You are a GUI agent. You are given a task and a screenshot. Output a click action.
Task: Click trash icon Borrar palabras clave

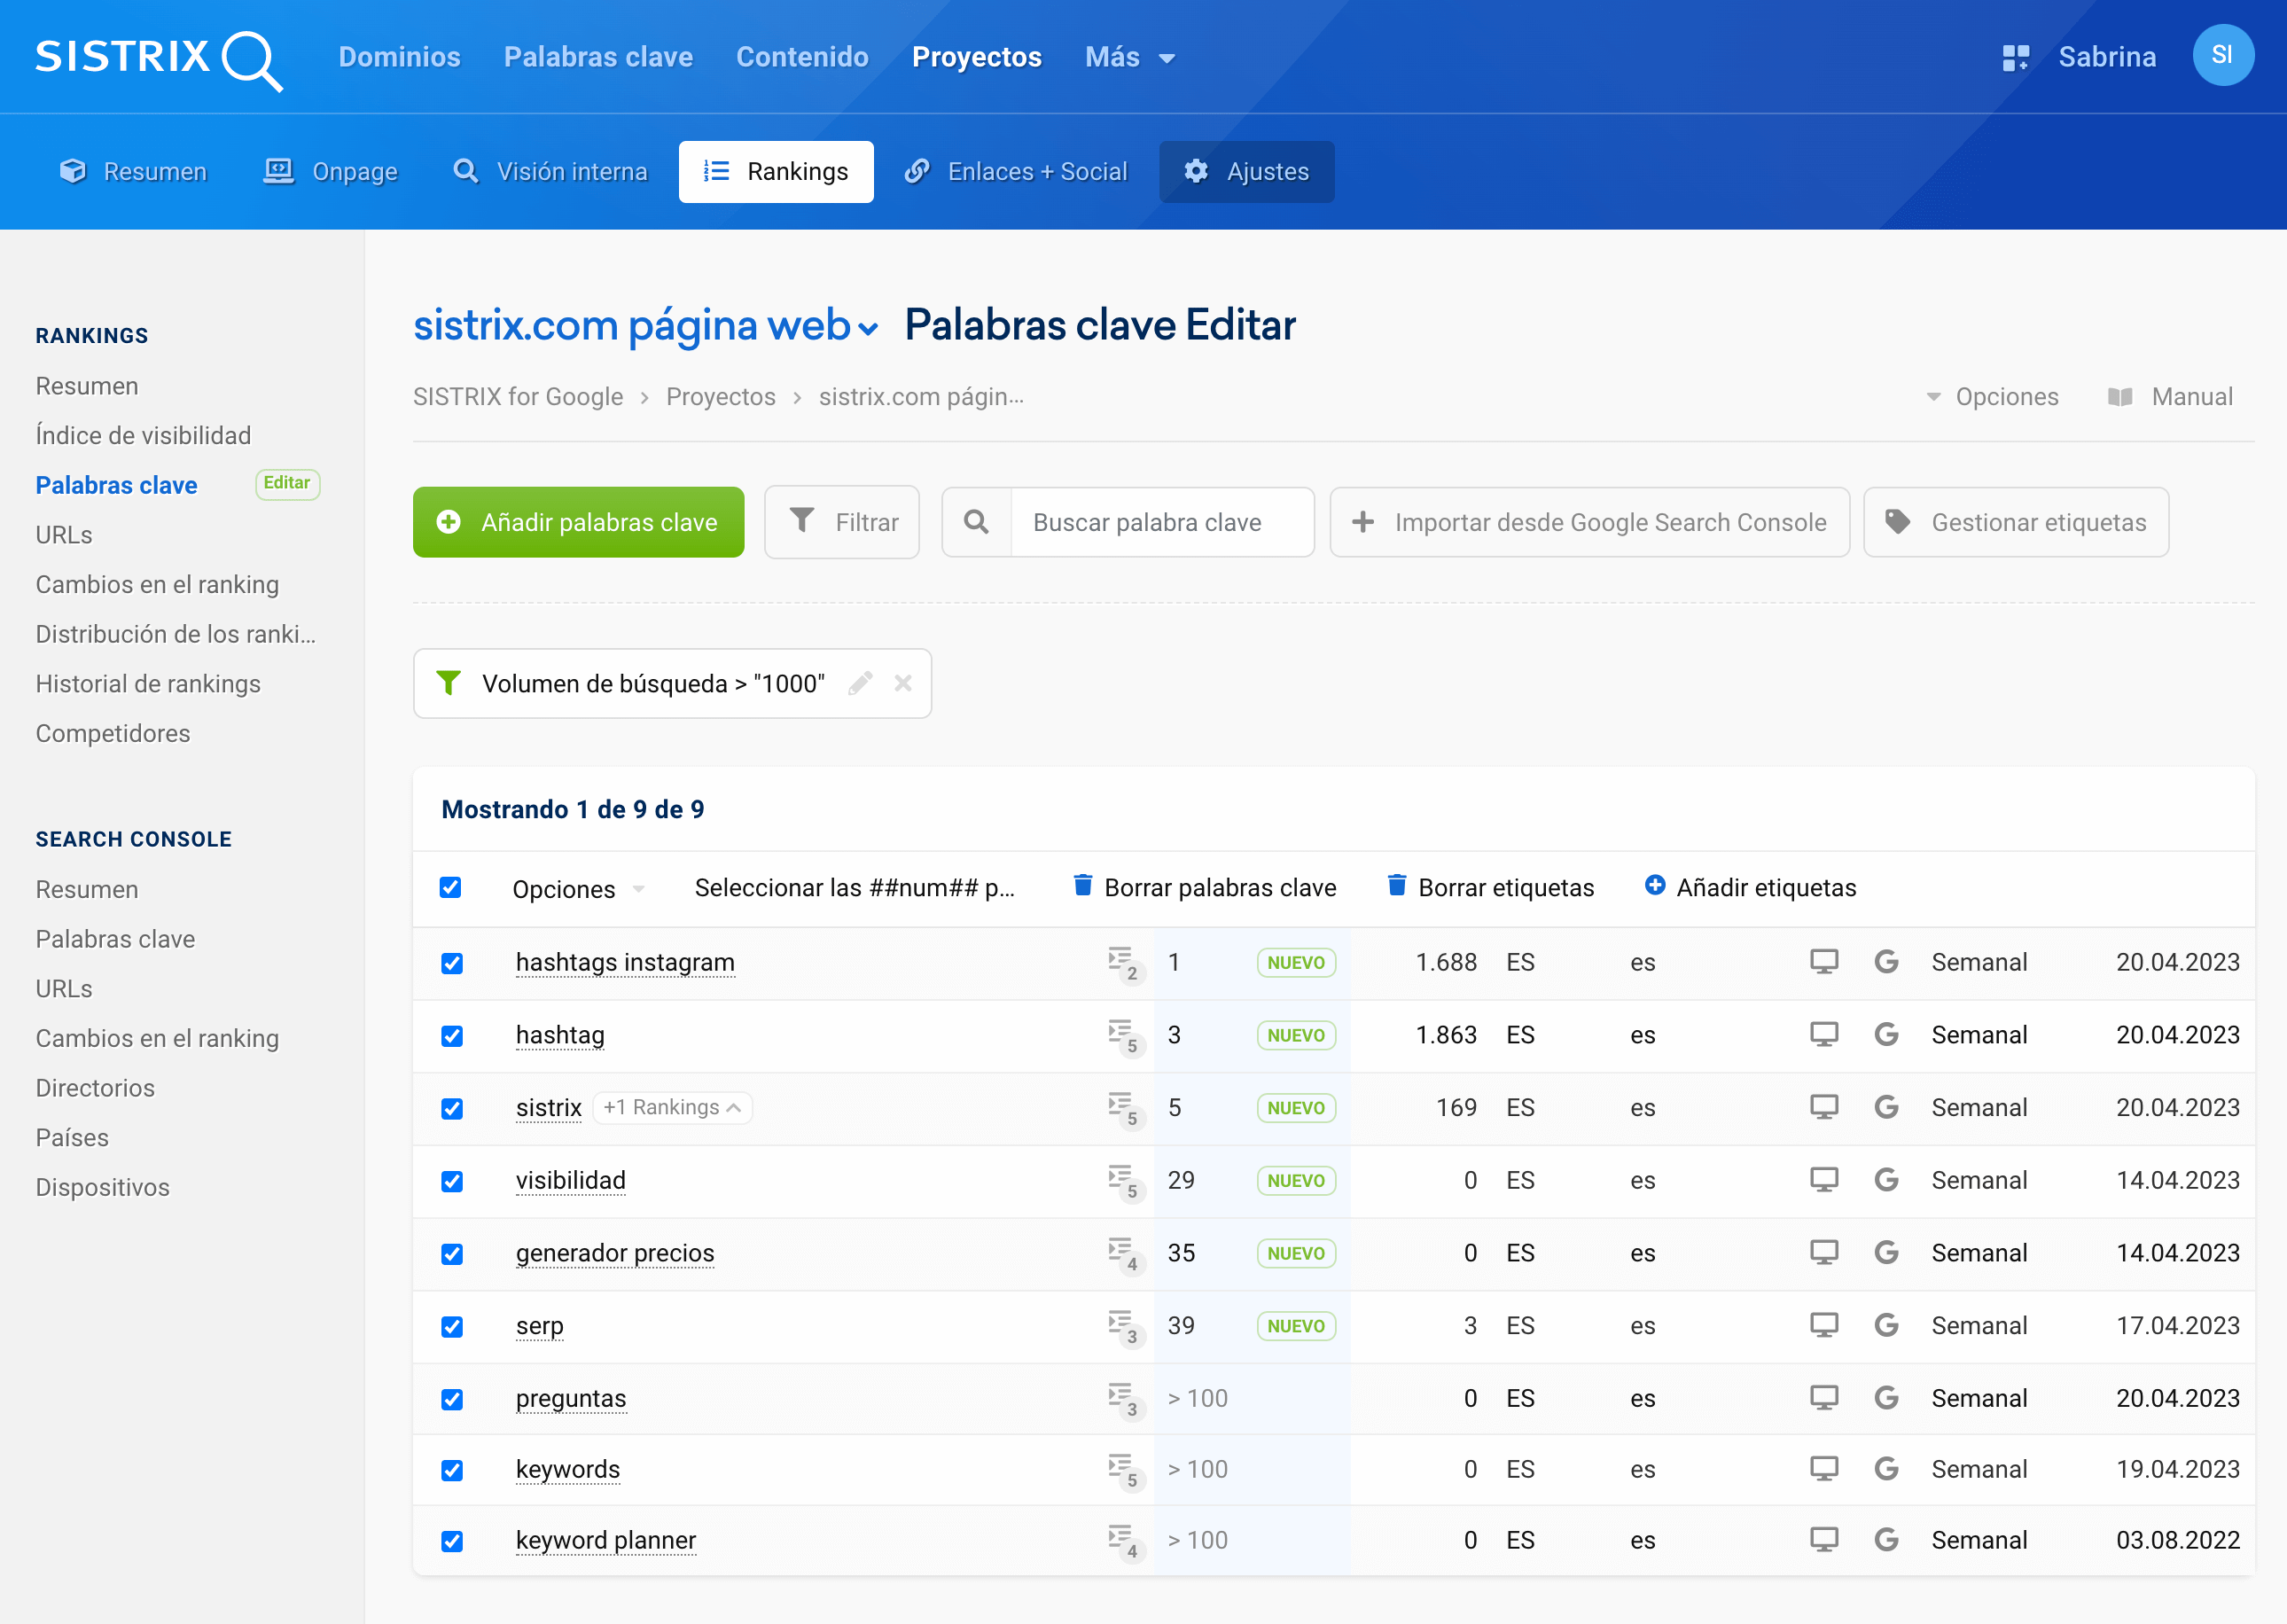tap(1082, 887)
